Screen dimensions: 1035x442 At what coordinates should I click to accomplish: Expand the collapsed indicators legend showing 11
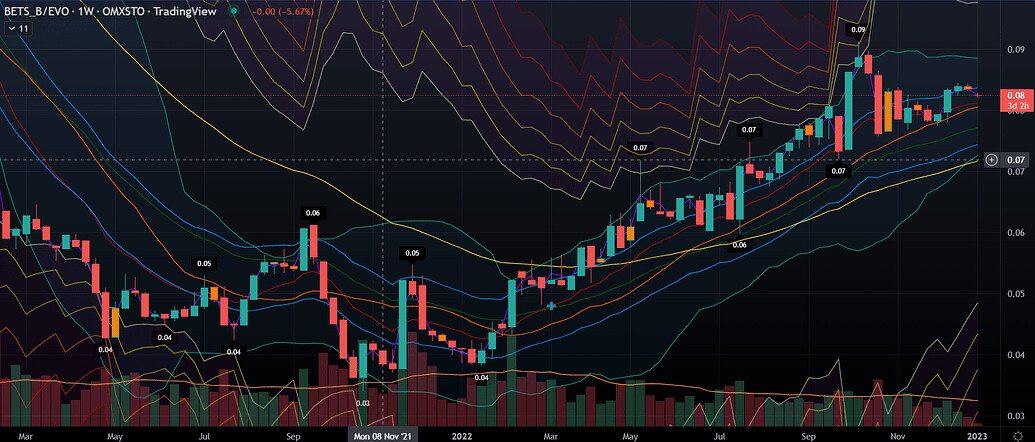coord(16,29)
